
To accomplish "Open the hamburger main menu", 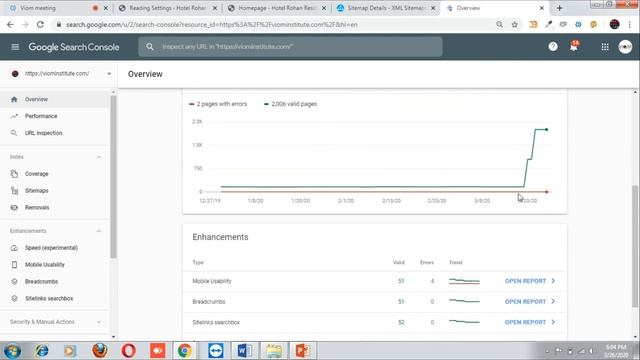I will [15, 47].
